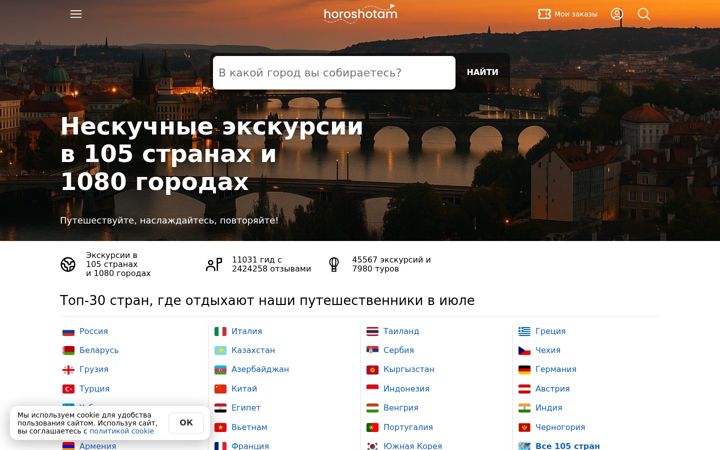Focus the city search input field
The height and width of the screenshot is (450, 720).
(x=334, y=73)
